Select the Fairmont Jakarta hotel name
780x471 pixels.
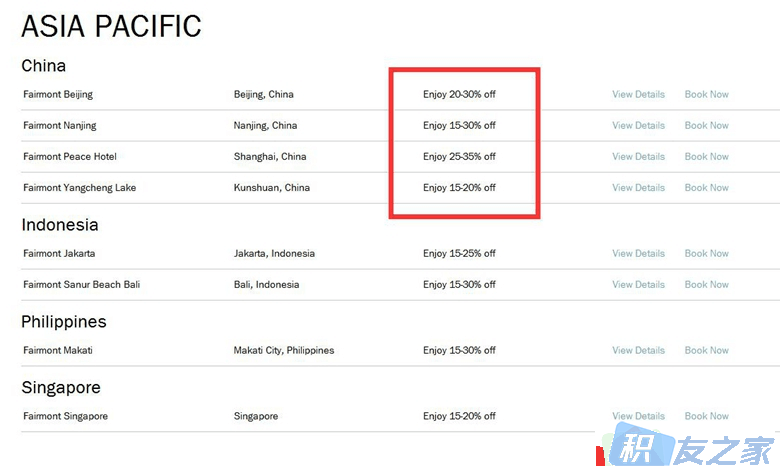pyautogui.click(x=59, y=254)
